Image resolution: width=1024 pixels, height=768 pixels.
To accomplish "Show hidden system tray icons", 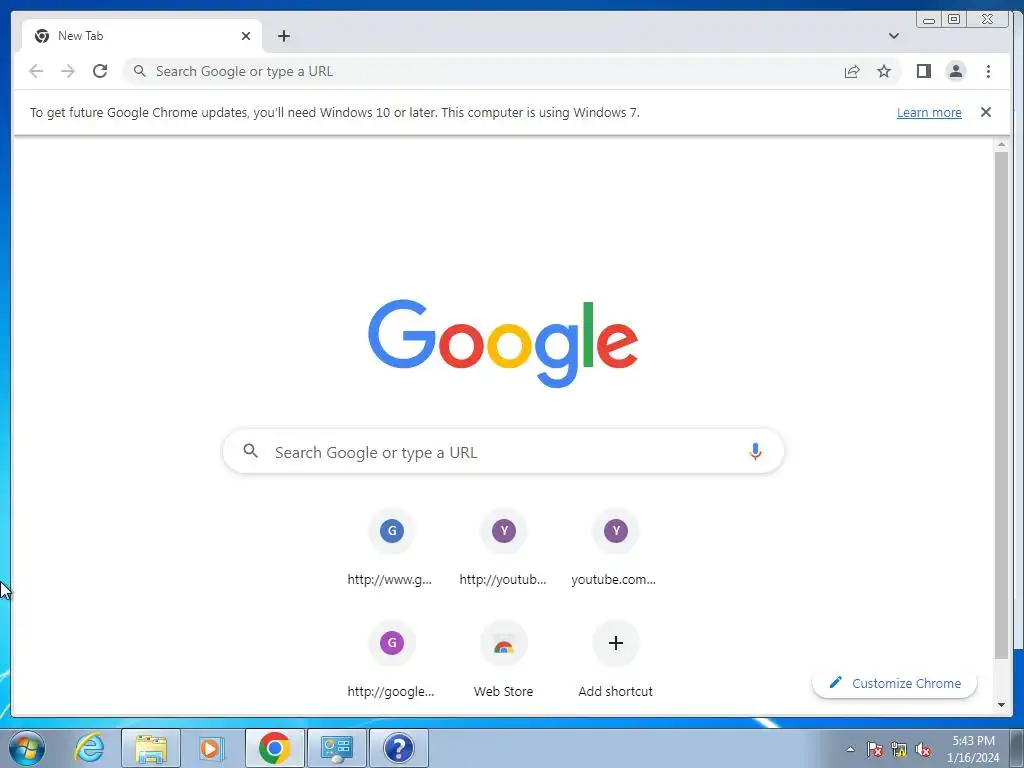I will (x=850, y=749).
